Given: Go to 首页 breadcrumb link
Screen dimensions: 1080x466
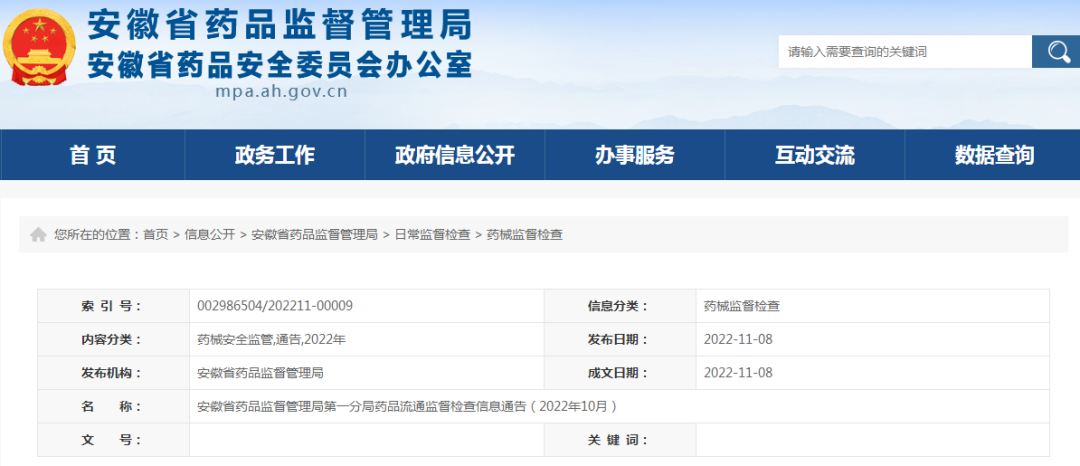Looking at the screenshot, I should click(156, 235).
